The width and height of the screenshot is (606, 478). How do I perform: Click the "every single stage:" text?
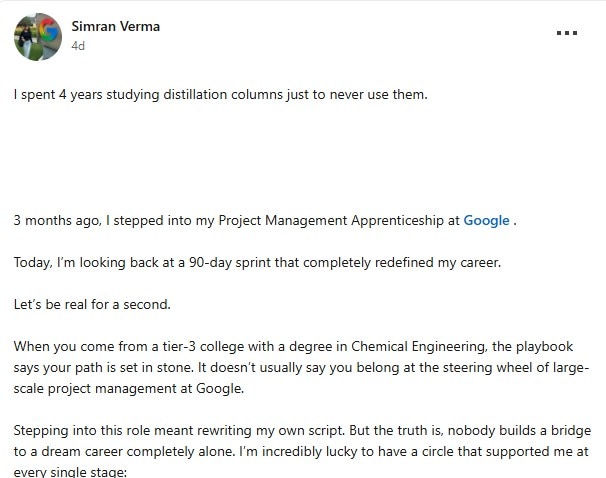(70, 472)
